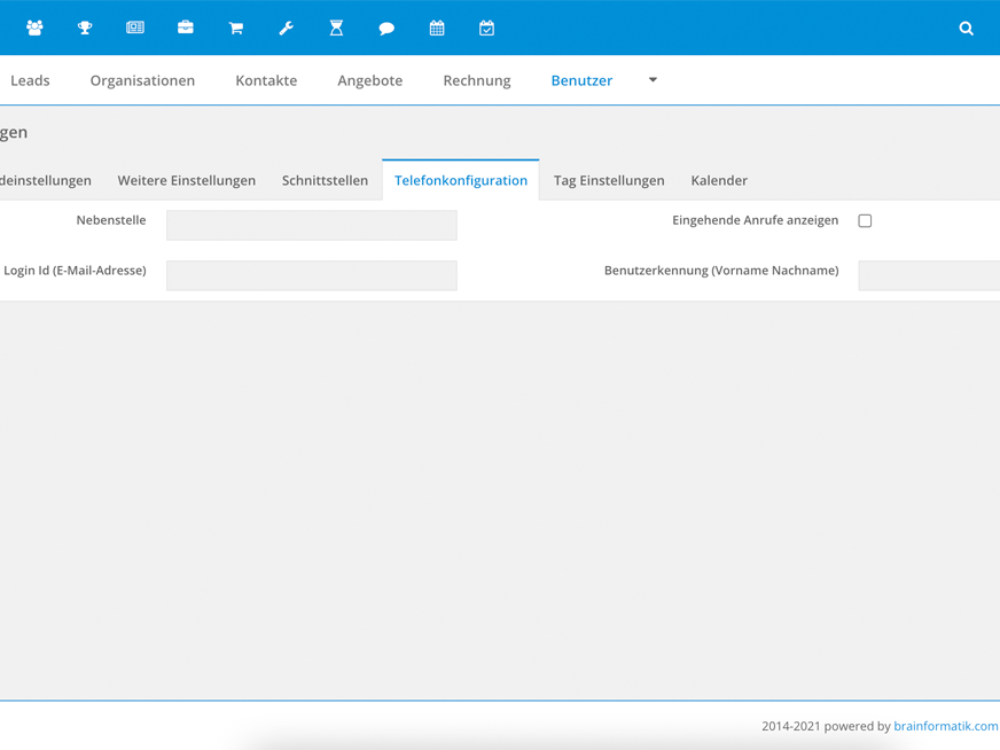Open the Angebote menu item
The width and height of the screenshot is (1000, 750).
coord(370,81)
